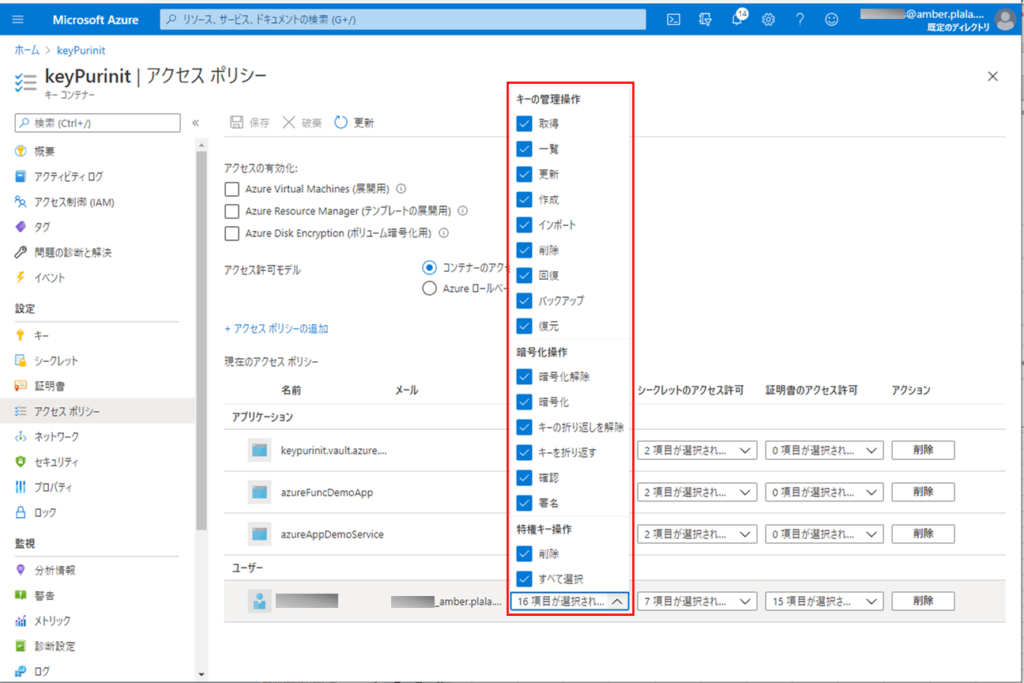
Task: Select the コンテナーのアクセス ポリシー radio button
Action: [429, 268]
